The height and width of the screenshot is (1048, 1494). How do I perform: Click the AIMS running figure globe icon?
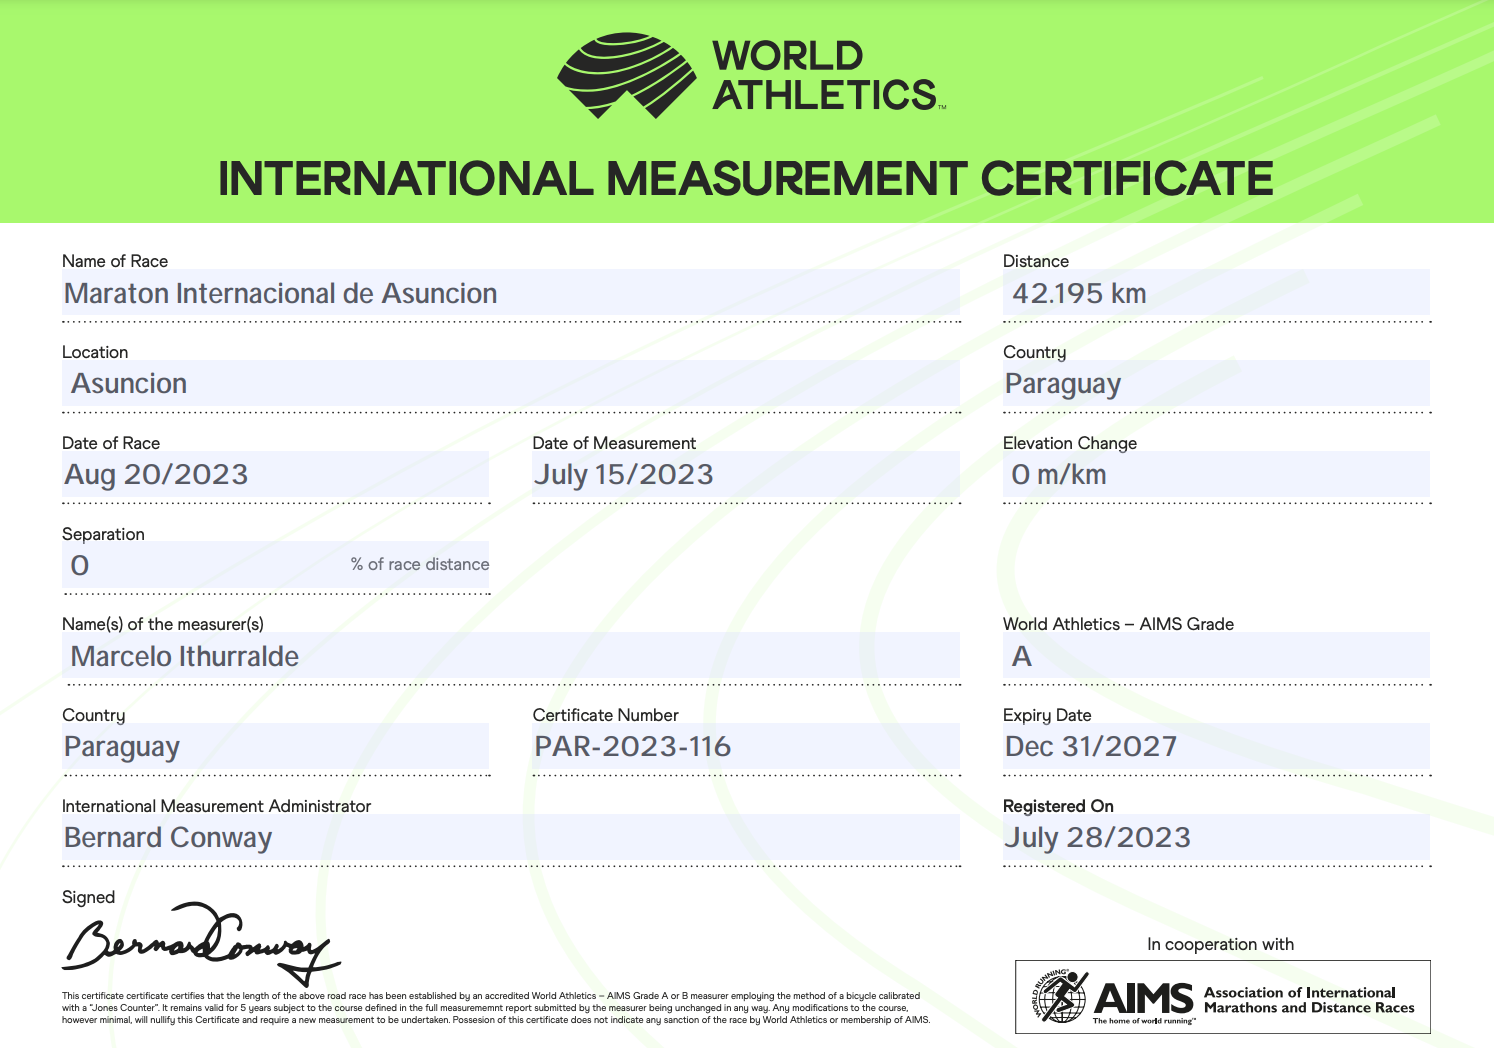pos(1060,996)
